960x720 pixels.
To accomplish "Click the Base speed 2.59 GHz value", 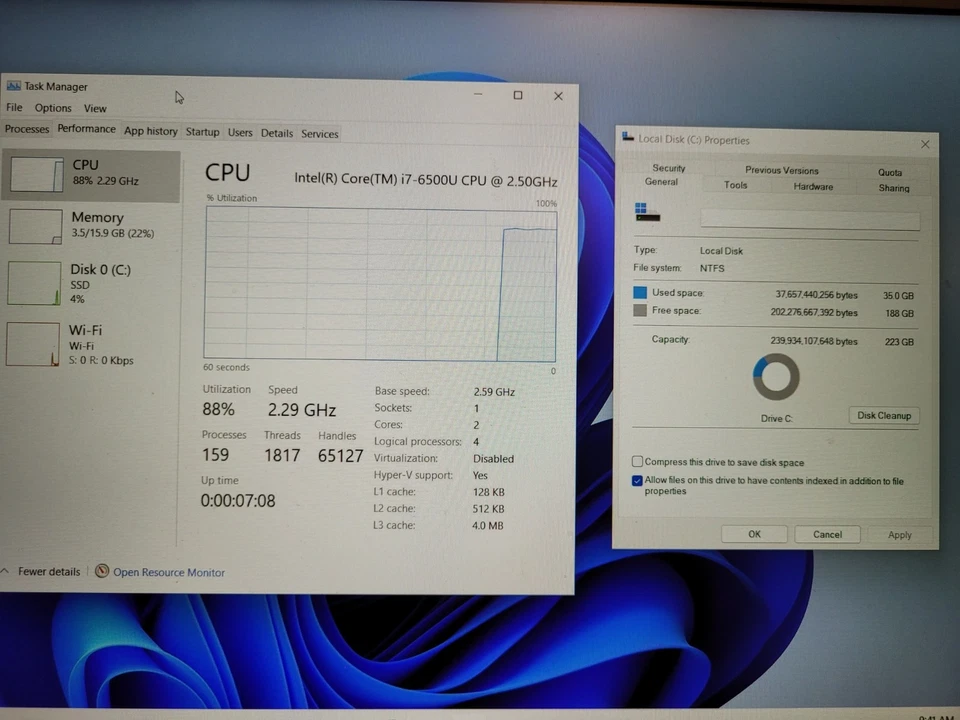I will [494, 392].
